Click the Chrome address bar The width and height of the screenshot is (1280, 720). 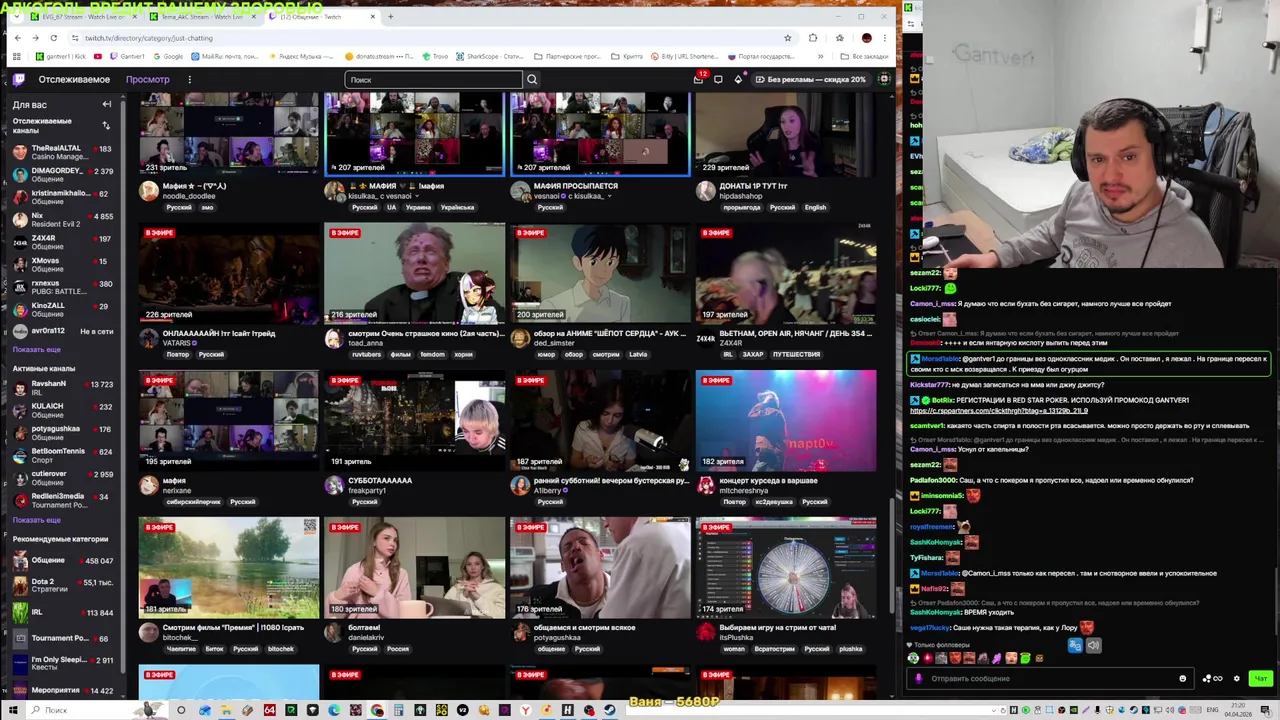(430, 38)
